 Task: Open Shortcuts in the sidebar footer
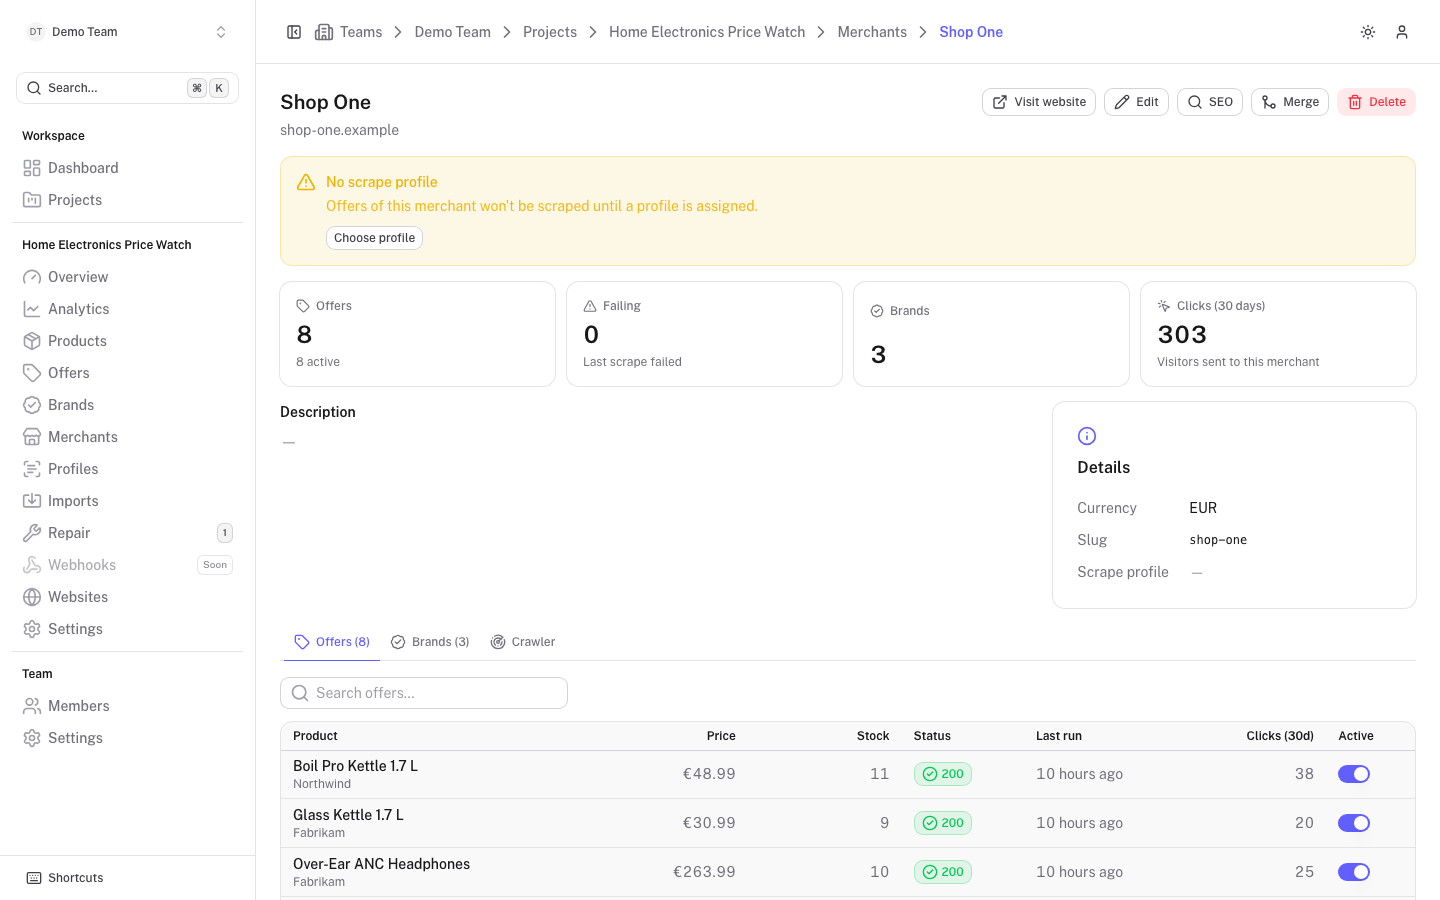click(65, 878)
